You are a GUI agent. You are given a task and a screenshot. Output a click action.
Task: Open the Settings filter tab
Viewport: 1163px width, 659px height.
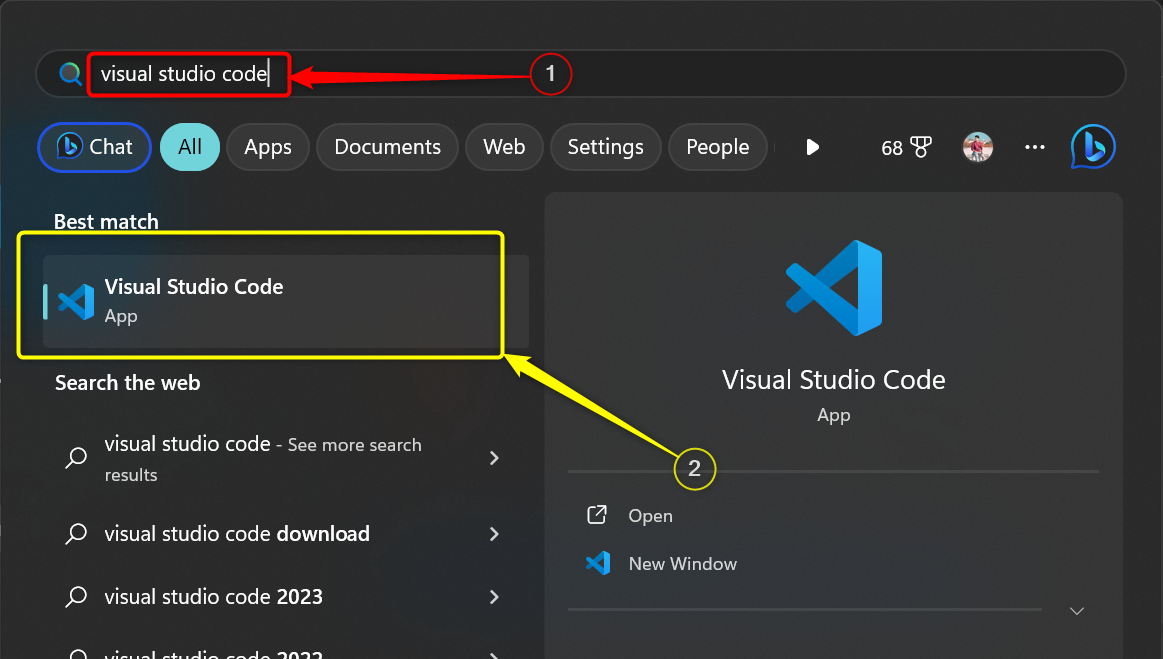click(605, 147)
